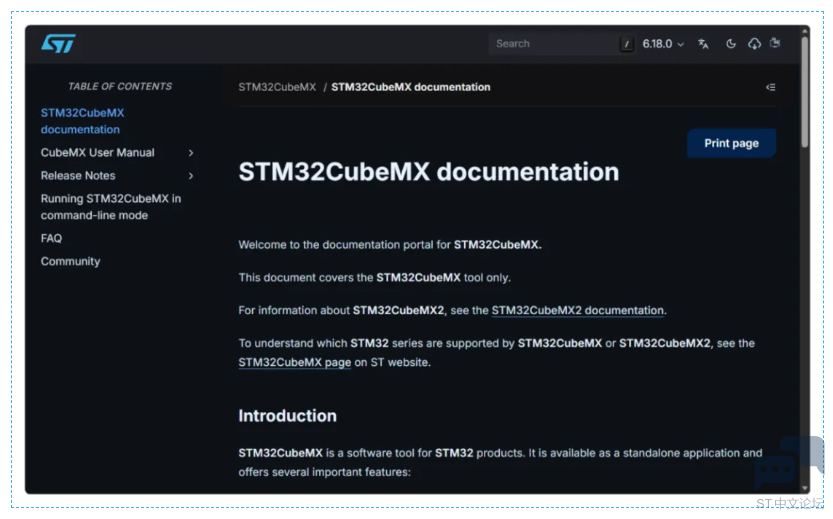Viewport: 833px width, 519px height.
Task: Open Running STM32CubeMX in command-line mode
Action: (111, 207)
